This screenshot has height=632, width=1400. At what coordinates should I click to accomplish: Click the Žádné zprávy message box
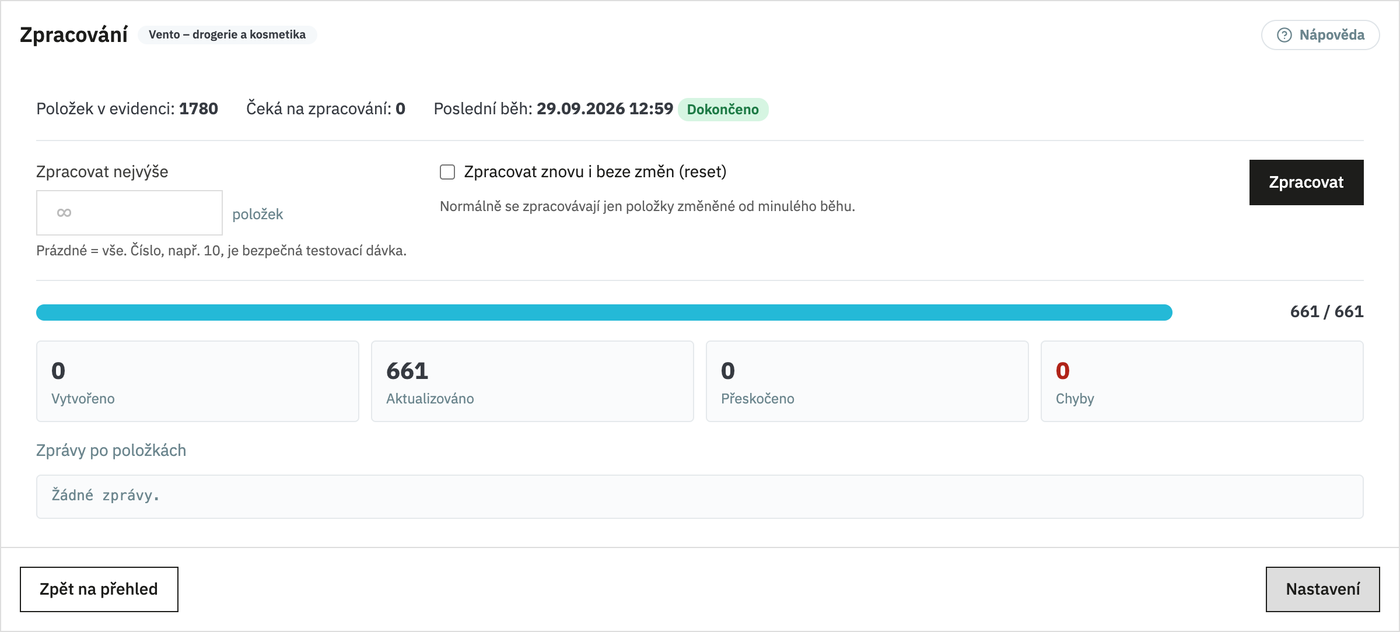coord(700,496)
